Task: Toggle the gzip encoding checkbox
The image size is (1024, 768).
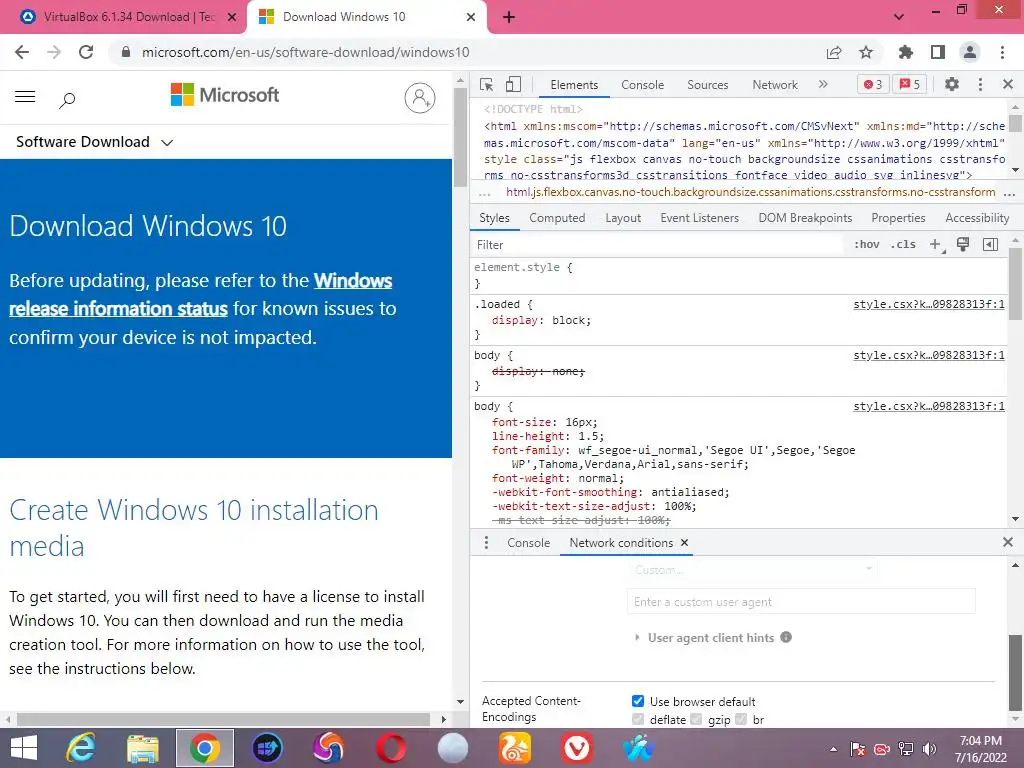Action: pos(696,719)
